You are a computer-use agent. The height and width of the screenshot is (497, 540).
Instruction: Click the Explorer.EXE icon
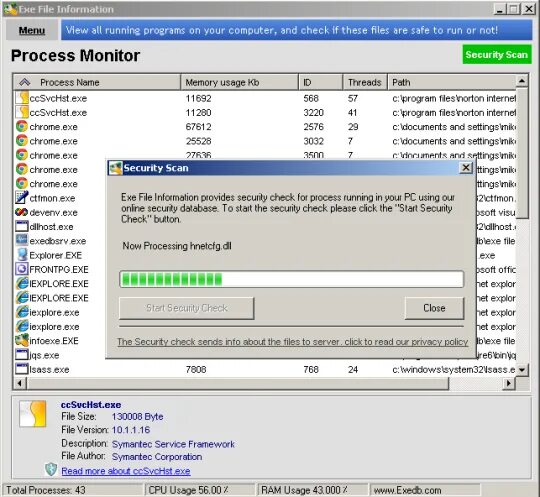22,255
